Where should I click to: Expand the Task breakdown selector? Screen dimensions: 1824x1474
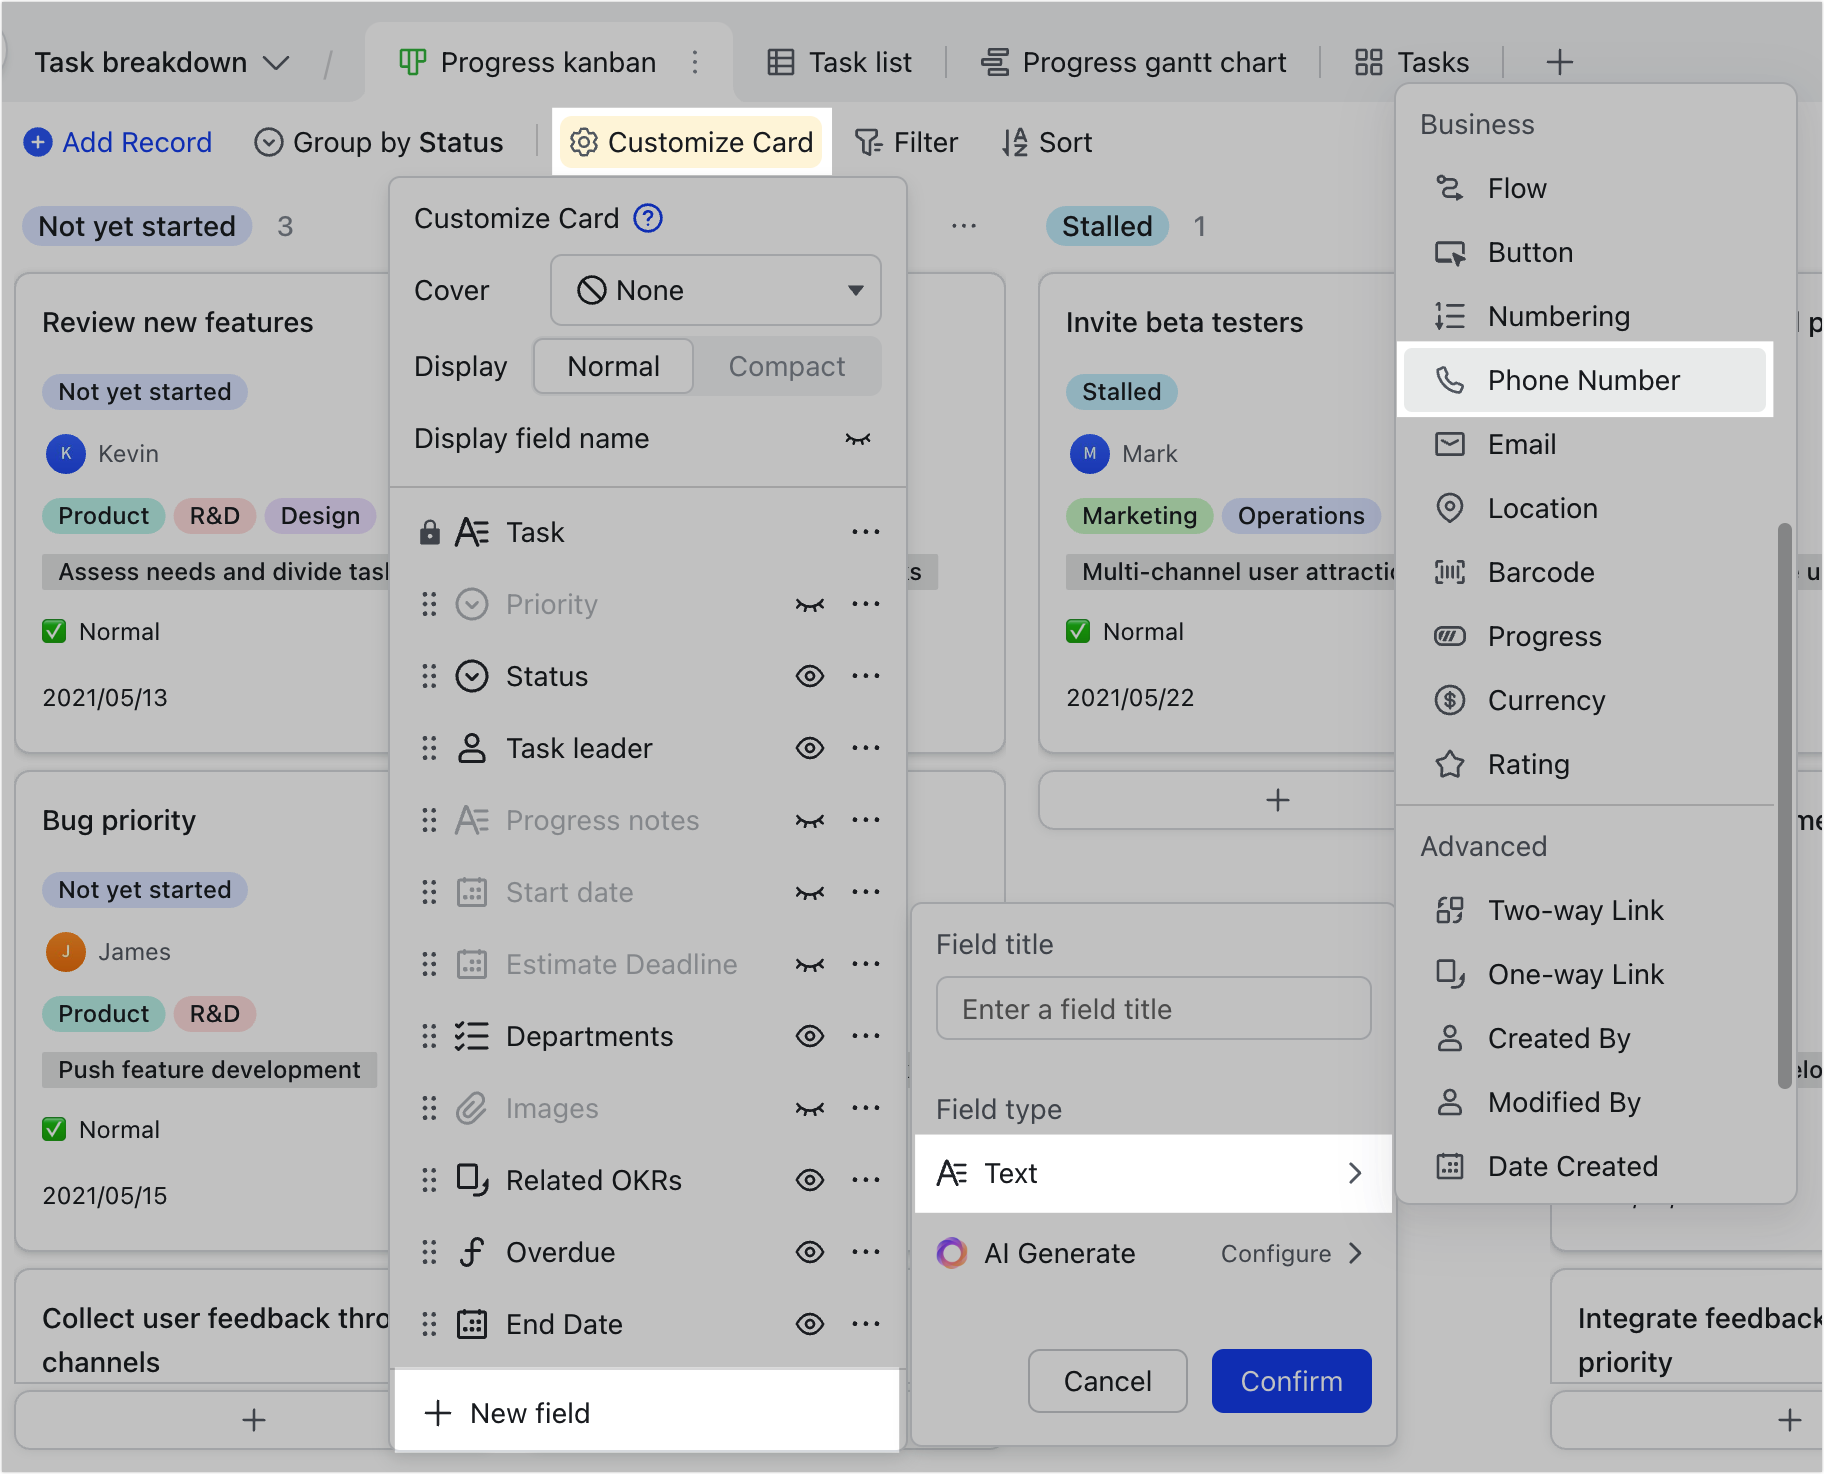pyautogui.click(x=160, y=62)
